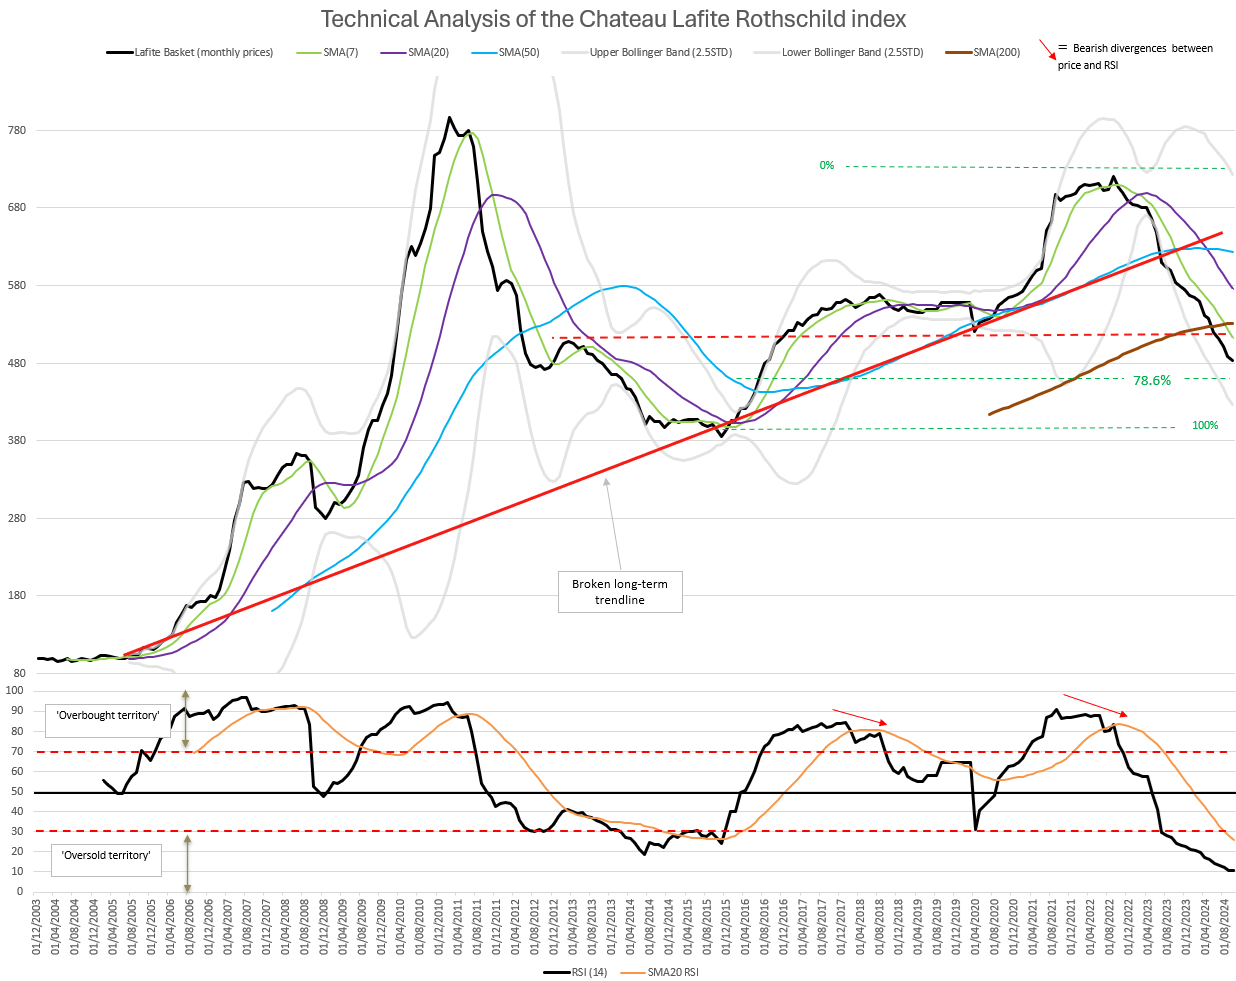Image resolution: width=1236 pixels, height=981 pixels.
Task: Click the 180 price axis label
Action: (x=16, y=595)
